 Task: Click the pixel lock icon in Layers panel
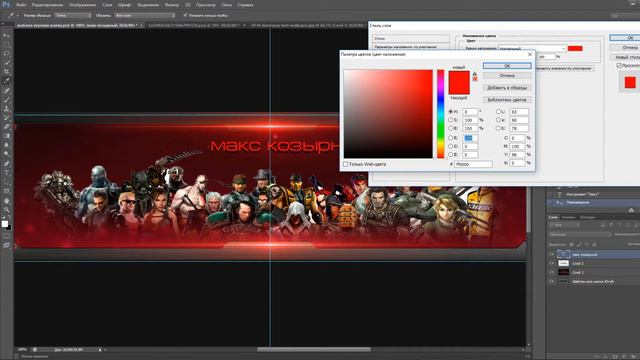[571, 244]
